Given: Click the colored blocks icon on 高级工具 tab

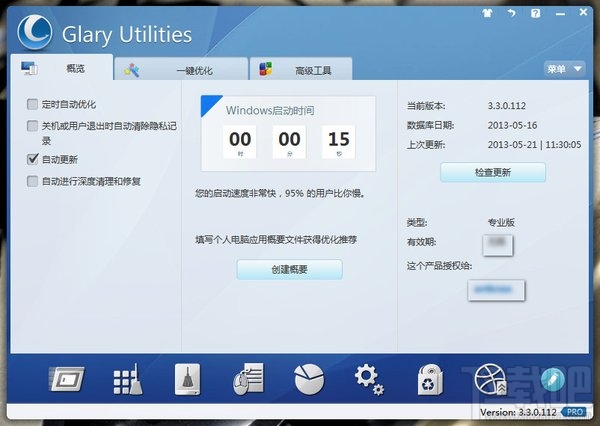Looking at the screenshot, I should 266,69.
